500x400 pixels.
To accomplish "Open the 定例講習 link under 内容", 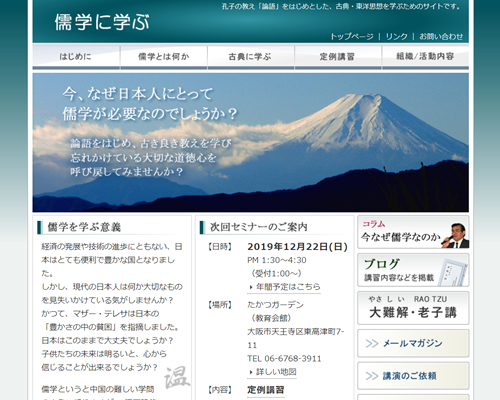I will click(x=266, y=390).
